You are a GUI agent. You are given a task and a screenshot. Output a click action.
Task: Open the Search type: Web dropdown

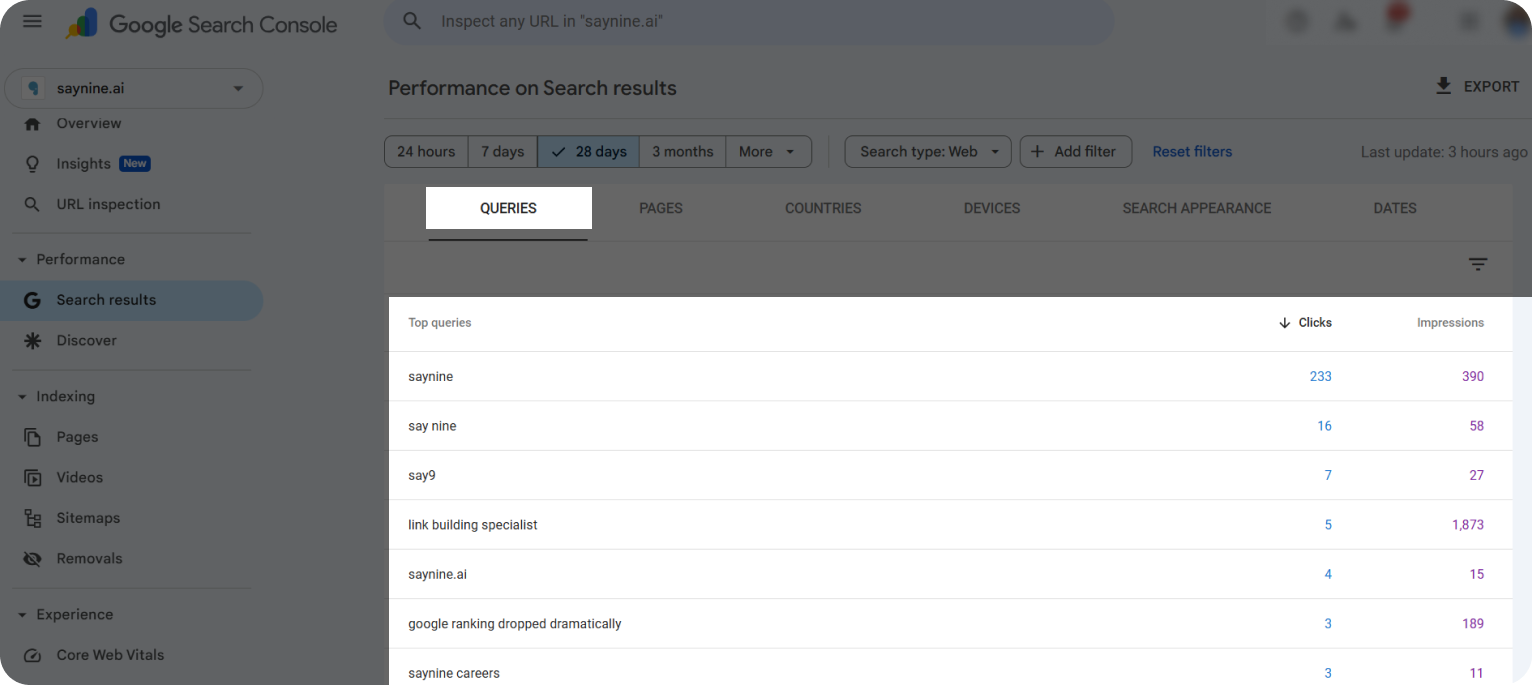928,152
